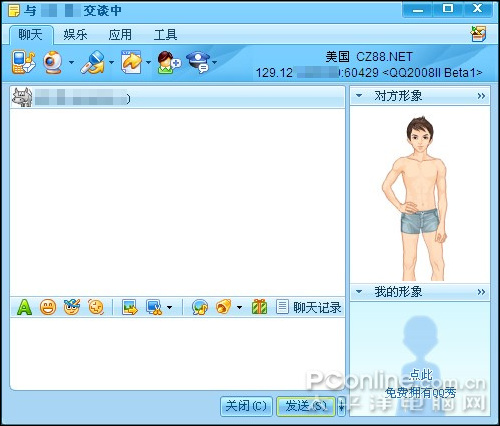Open font settings with green A icon
The width and height of the screenshot is (500, 426).
point(24,307)
